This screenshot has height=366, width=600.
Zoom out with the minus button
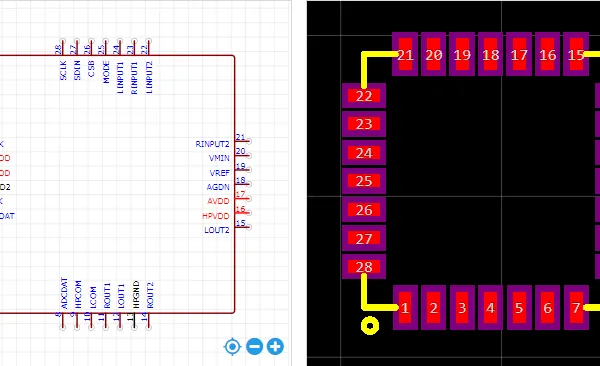point(254,346)
